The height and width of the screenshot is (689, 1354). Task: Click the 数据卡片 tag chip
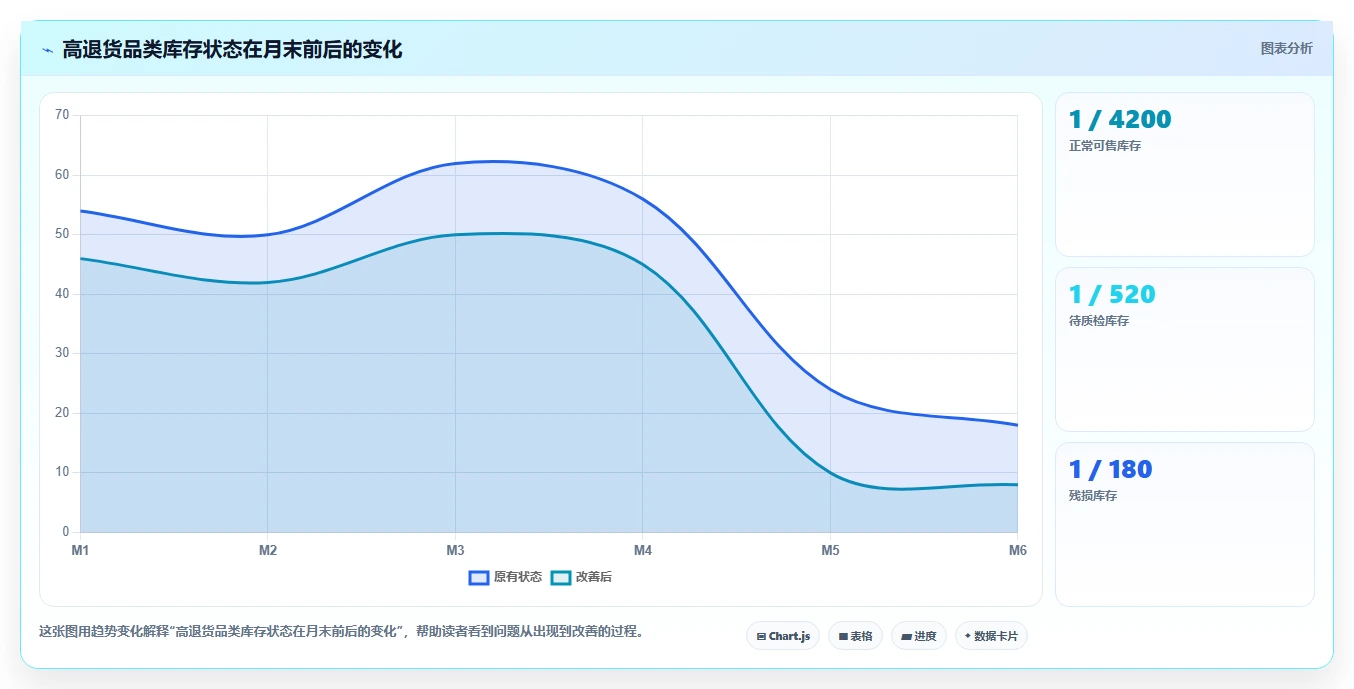coord(991,636)
